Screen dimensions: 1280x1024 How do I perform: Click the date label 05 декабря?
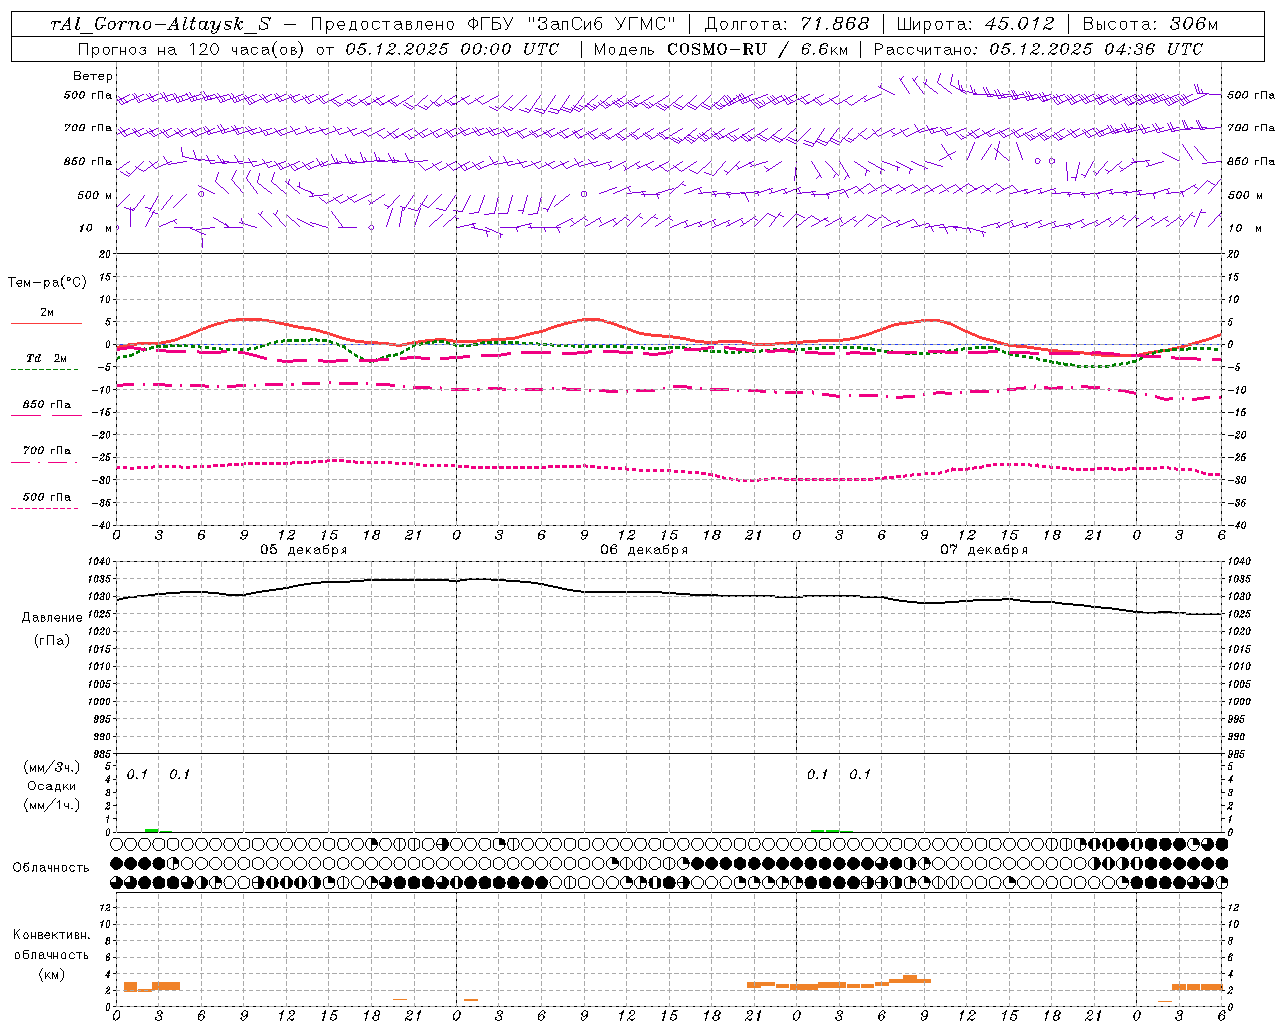point(304,550)
